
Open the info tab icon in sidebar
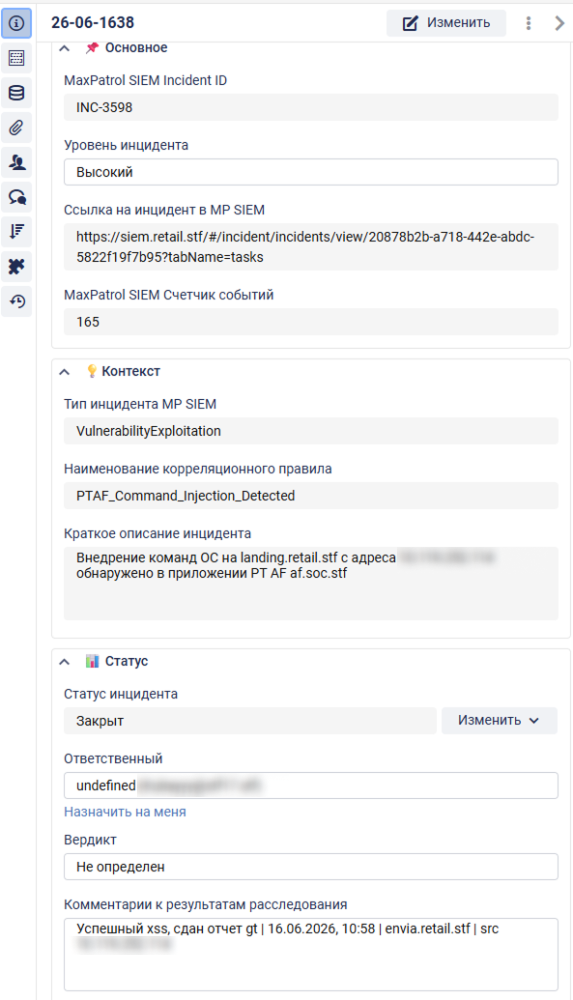[x=17, y=24]
